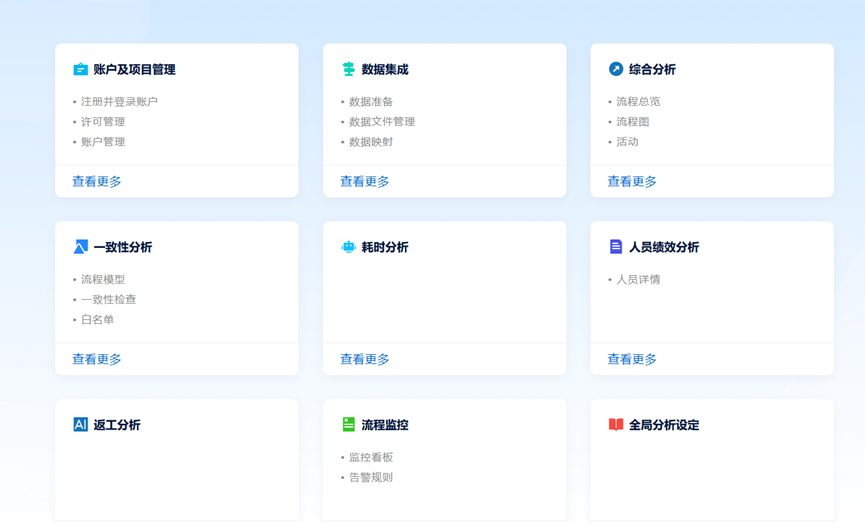The image size is (865, 523).
Task: Open the 耗时分析 heading
Action: [x=385, y=247]
